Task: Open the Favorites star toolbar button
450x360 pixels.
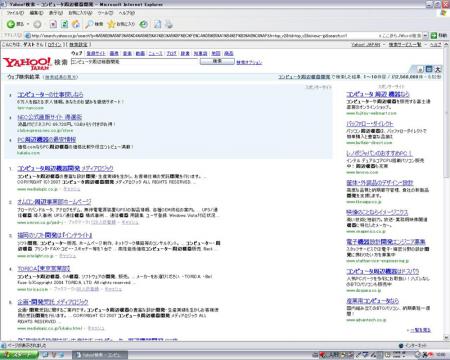Action: pos(121,24)
